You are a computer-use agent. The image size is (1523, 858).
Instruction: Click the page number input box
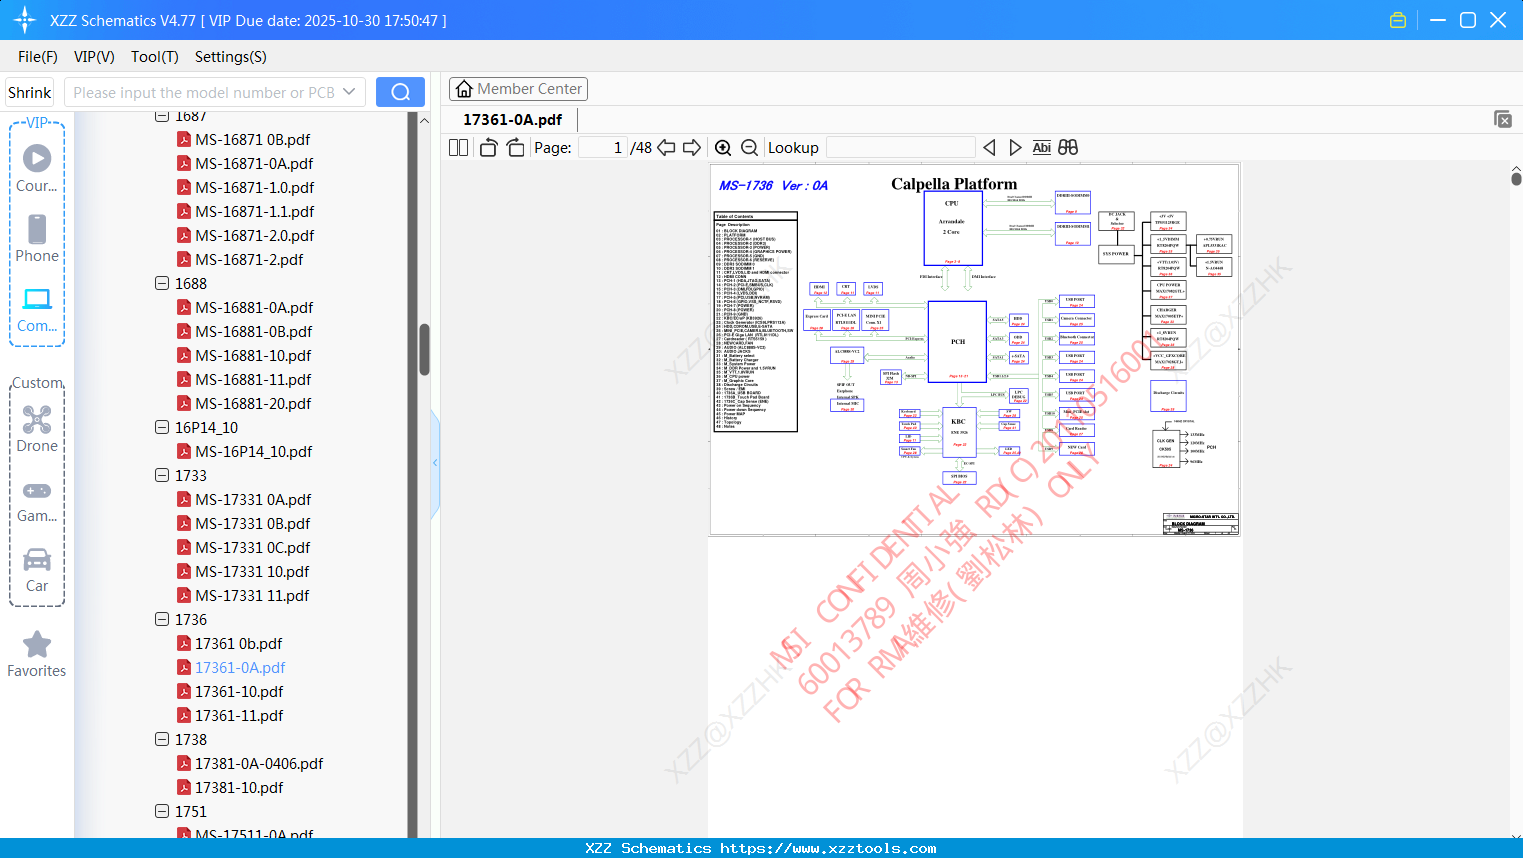[x=603, y=147]
